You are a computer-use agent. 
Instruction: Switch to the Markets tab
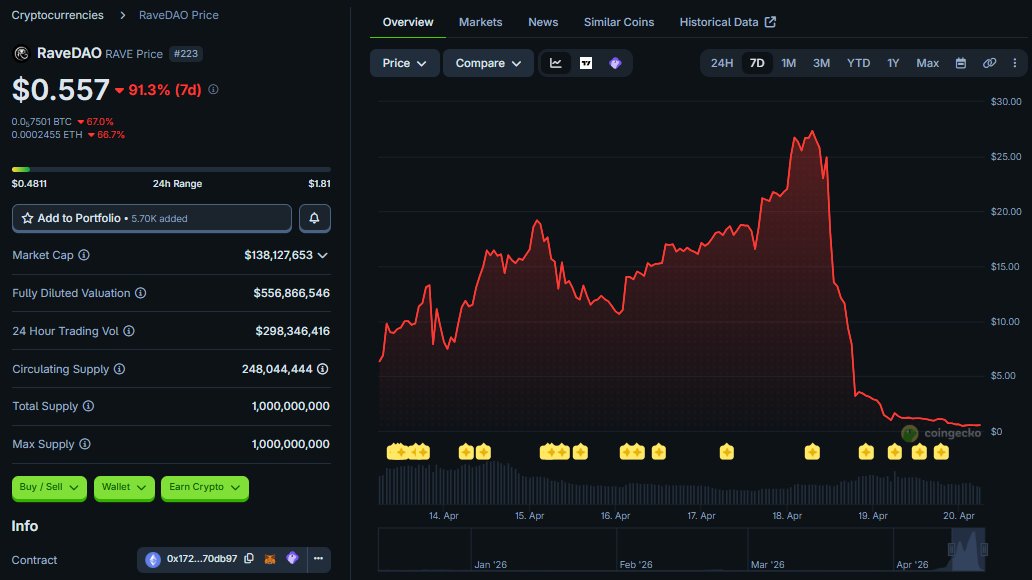coord(480,21)
